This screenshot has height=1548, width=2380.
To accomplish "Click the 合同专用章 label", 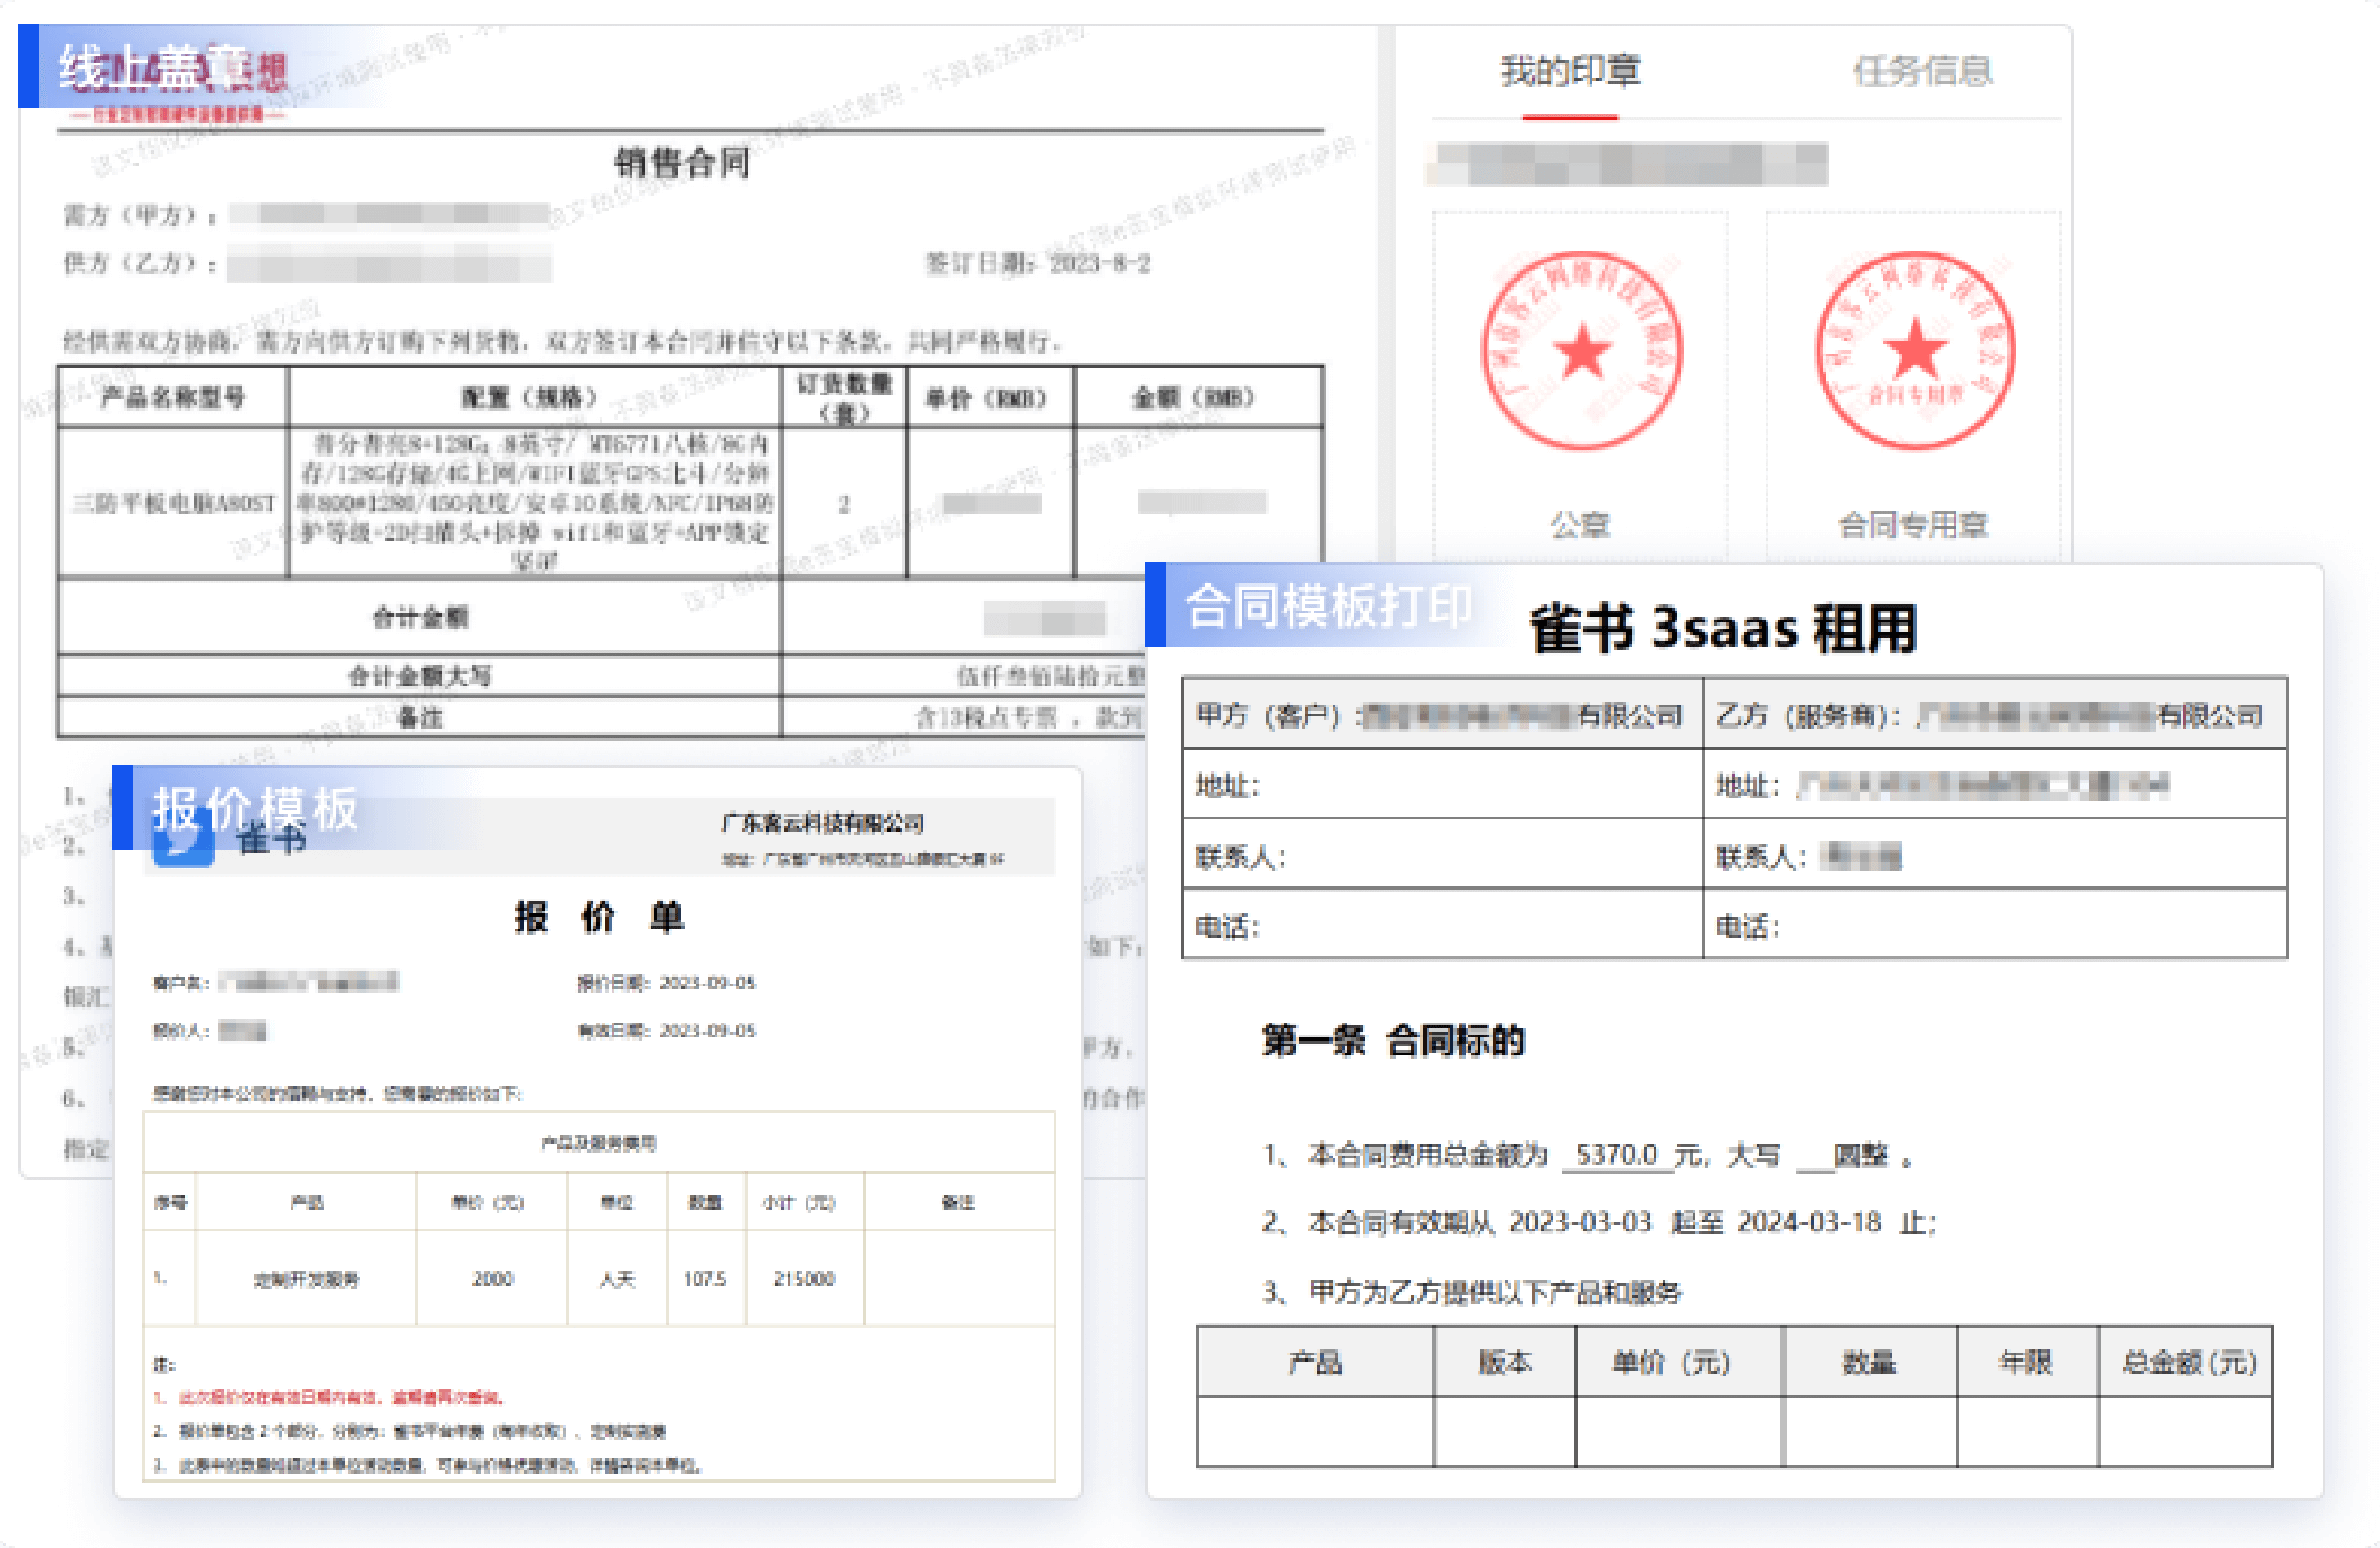I will coord(1913,524).
